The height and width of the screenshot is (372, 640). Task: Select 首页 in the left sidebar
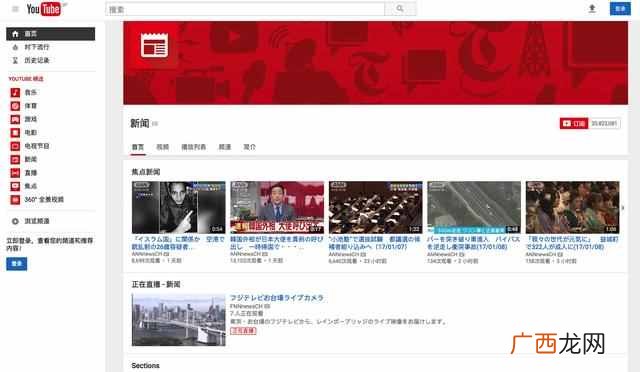[x=51, y=34]
